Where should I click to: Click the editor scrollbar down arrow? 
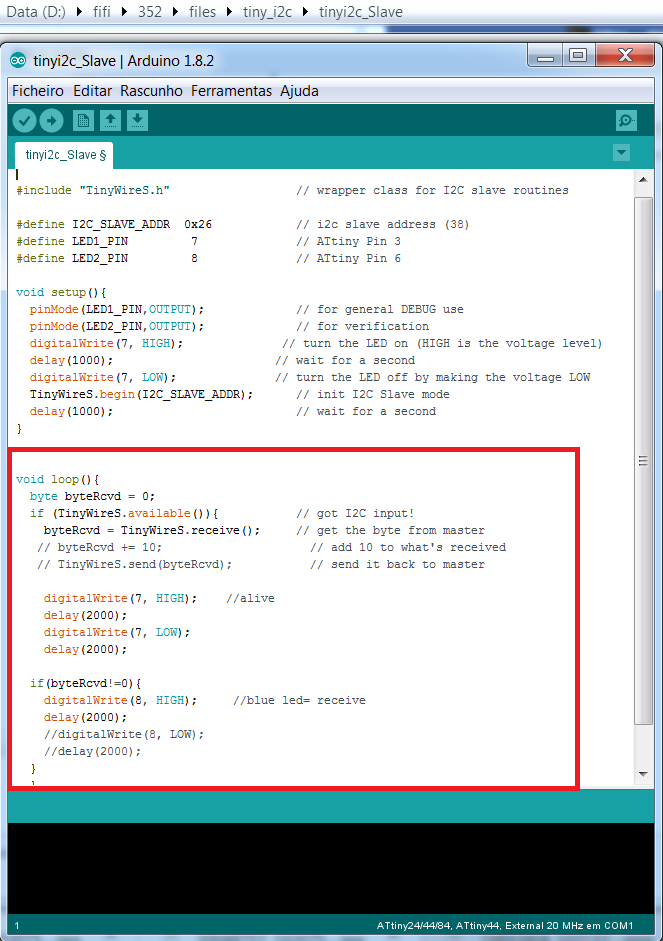[643, 774]
